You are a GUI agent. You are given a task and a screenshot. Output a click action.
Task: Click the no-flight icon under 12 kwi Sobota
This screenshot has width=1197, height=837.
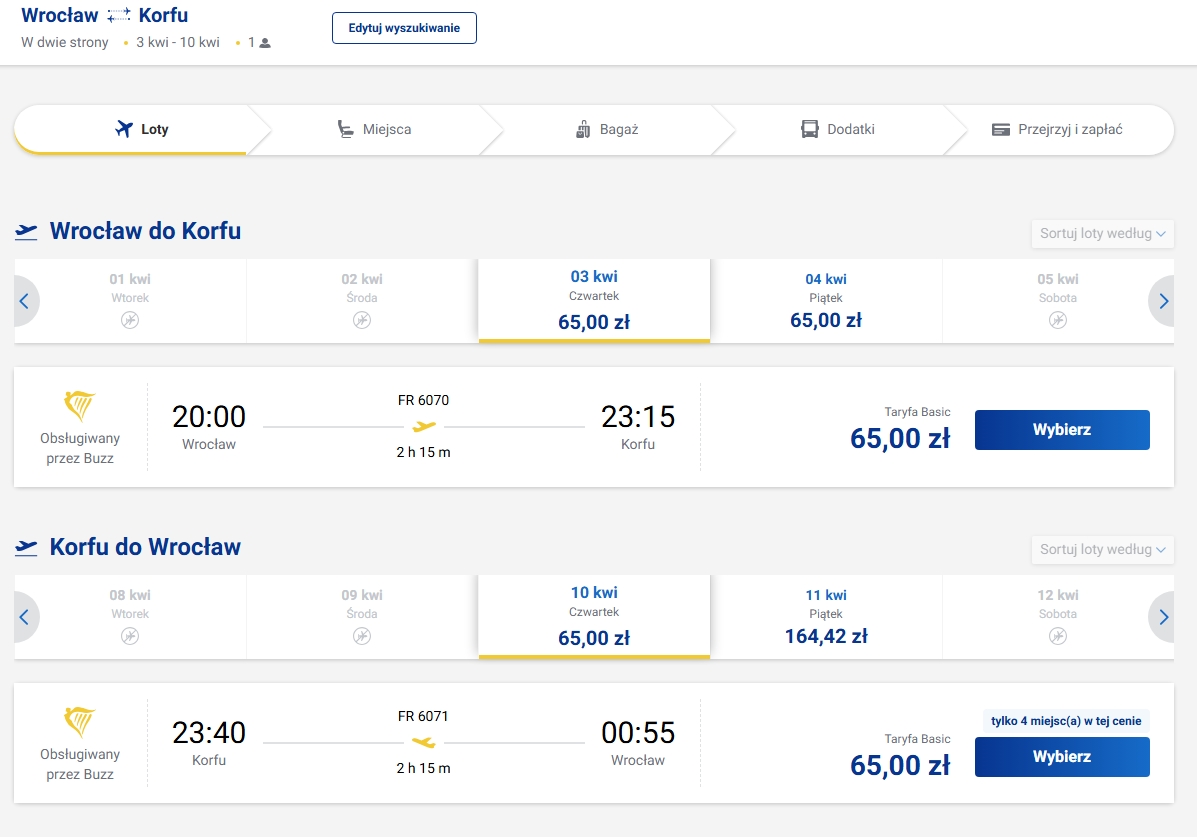pyautogui.click(x=1057, y=636)
